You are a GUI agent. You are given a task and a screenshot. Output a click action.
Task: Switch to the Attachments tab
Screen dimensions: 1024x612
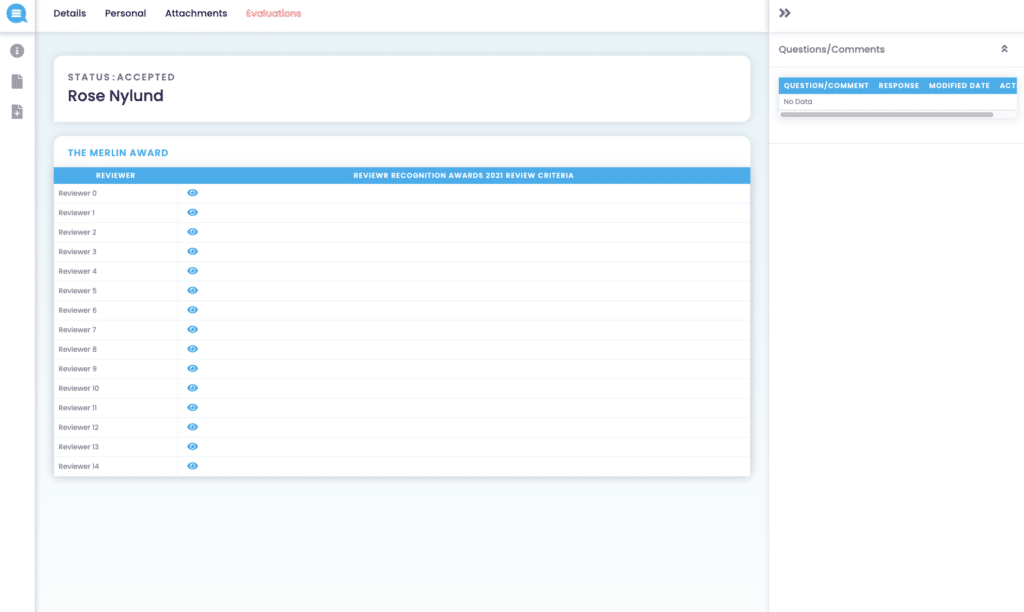[x=196, y=13]
